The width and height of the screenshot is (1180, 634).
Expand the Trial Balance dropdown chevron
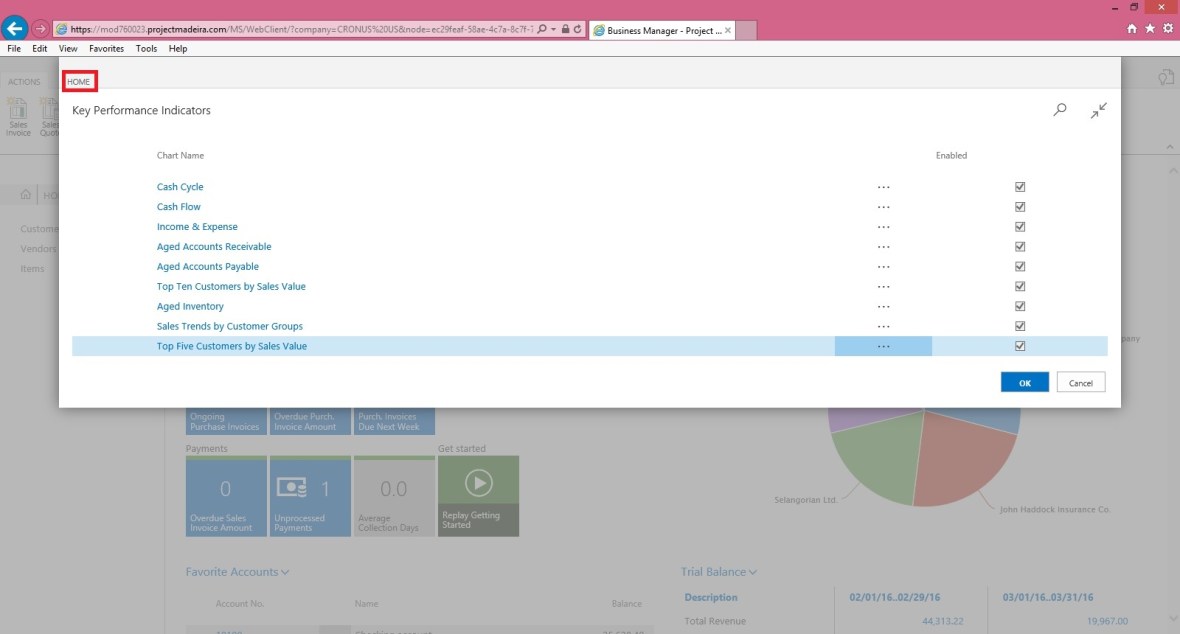[x=753, y=572]
